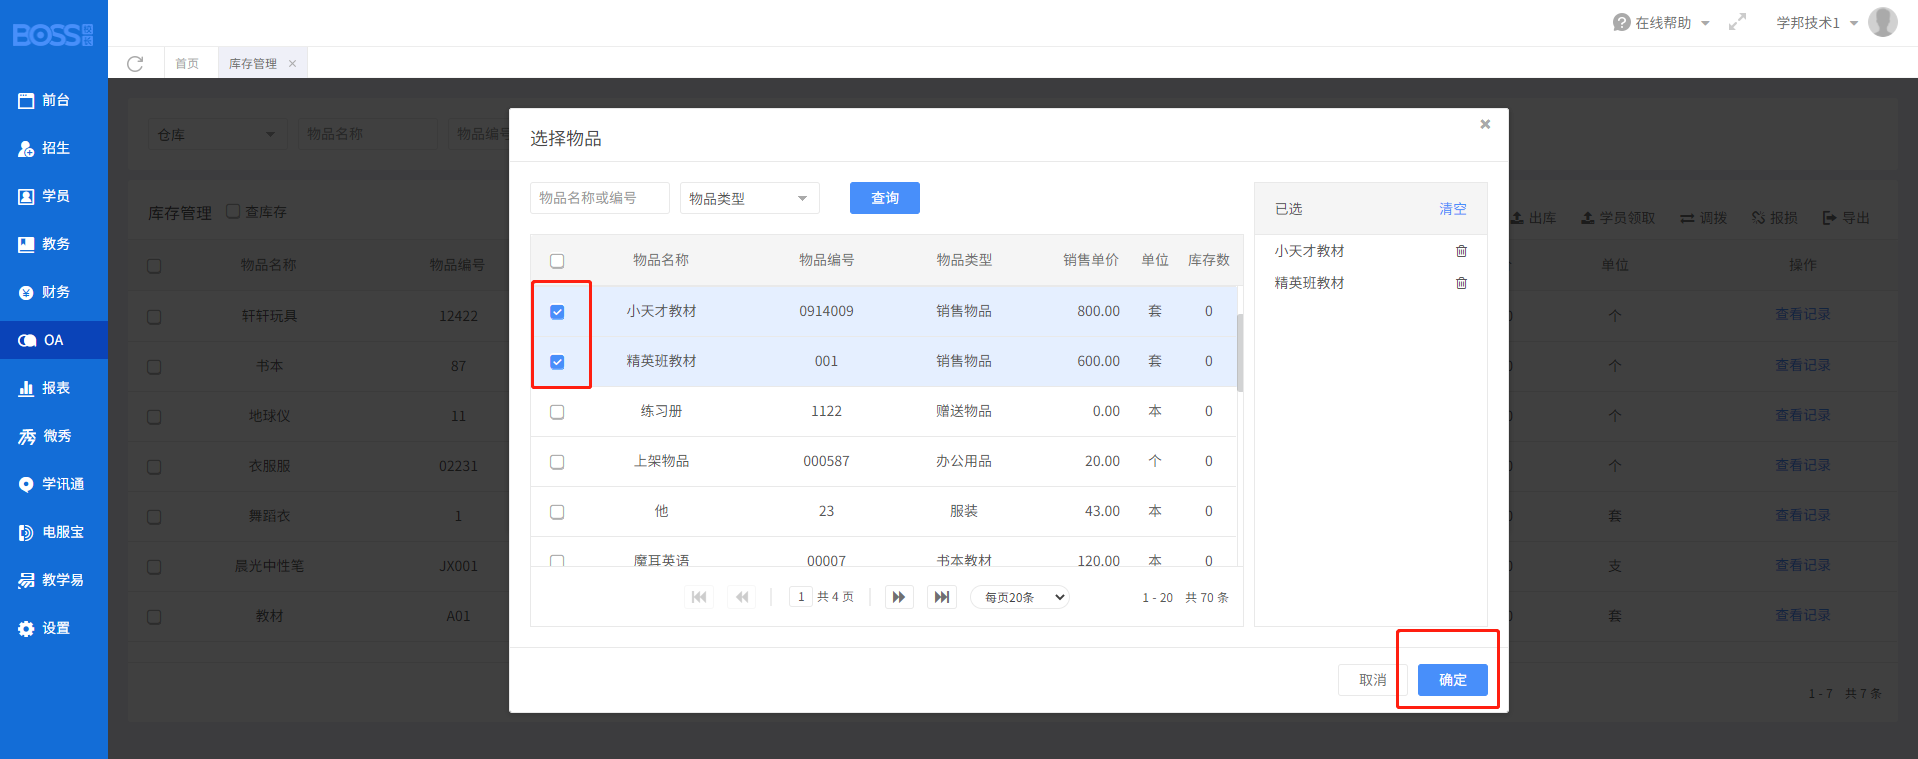Screen dimensions: 1918x759
Task: Click the item list vertical scrollbar
Action: tap(1240, 353)
